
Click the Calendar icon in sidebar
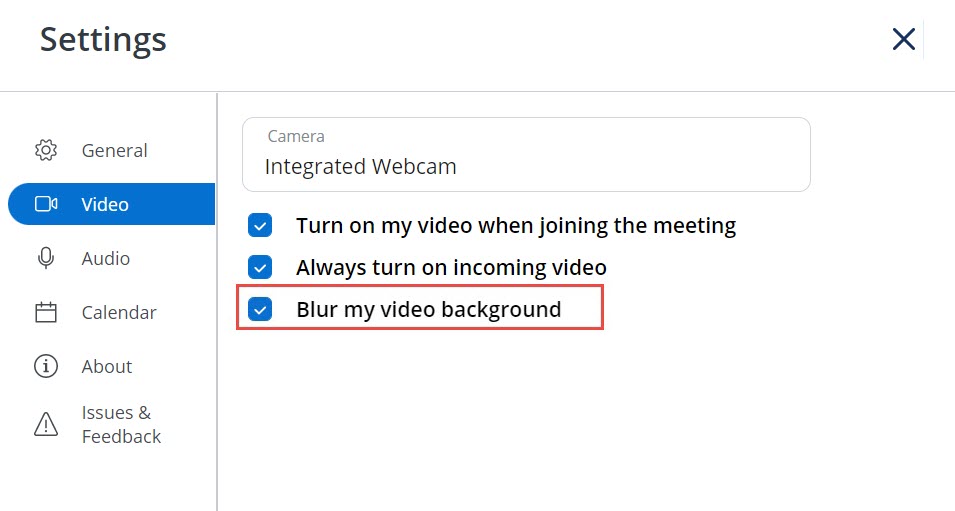(x=46, y=312)
